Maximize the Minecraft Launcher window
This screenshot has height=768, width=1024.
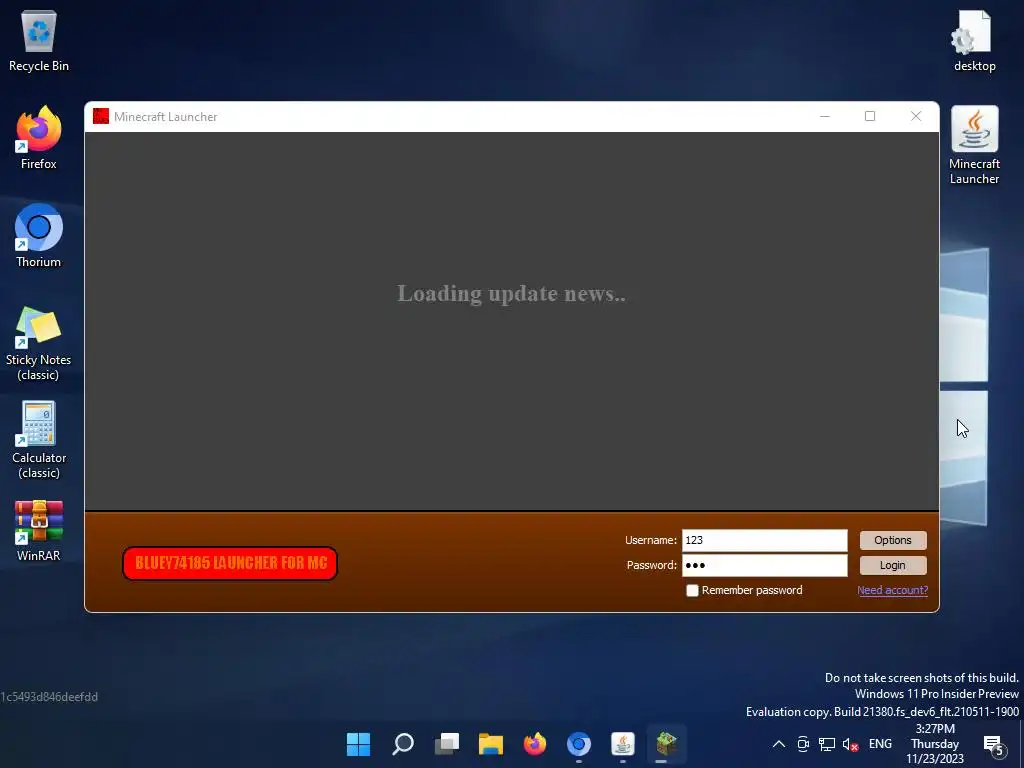coord(870,116)
